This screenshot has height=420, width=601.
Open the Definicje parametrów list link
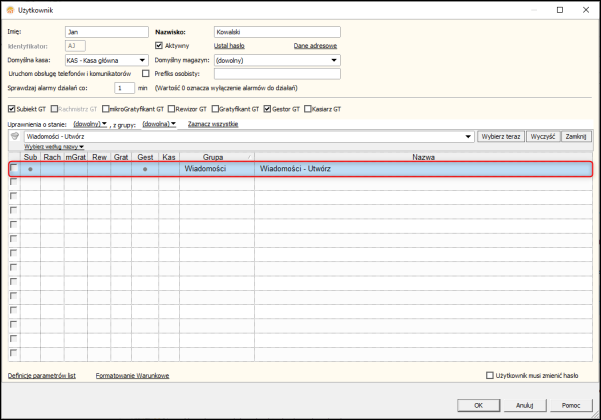42,376
